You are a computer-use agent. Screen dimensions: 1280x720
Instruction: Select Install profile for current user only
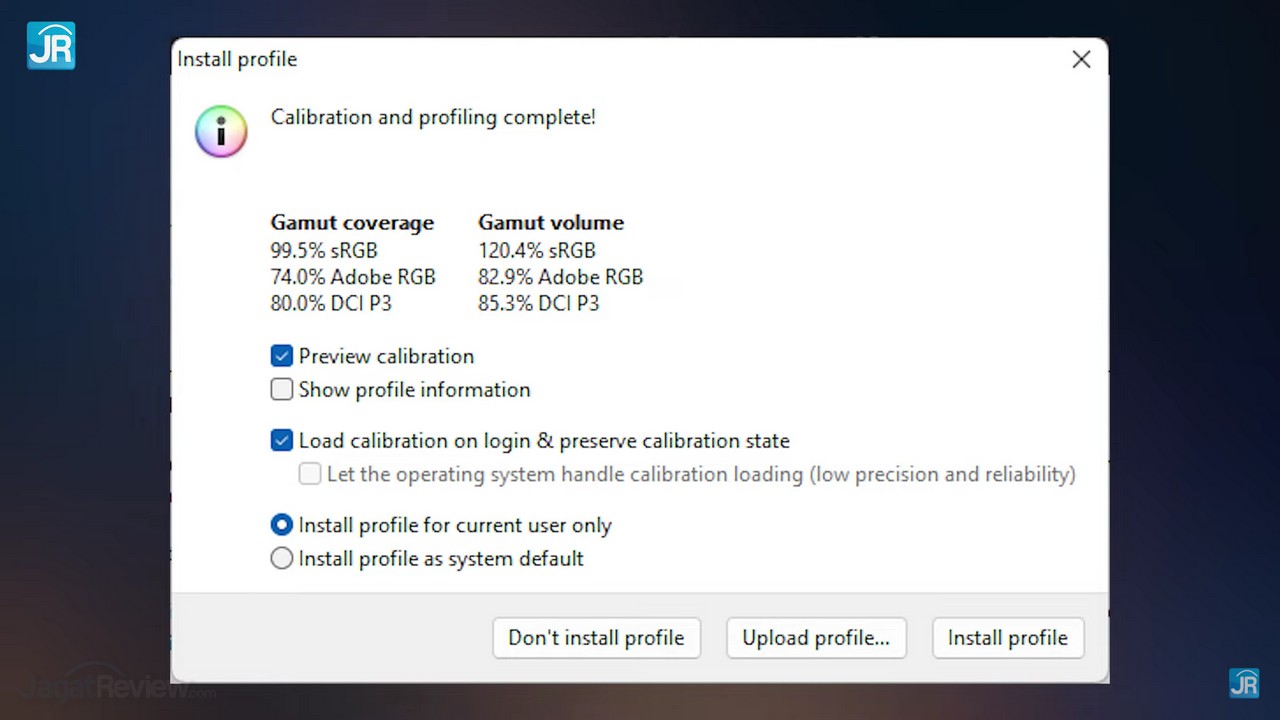[282, 525]
